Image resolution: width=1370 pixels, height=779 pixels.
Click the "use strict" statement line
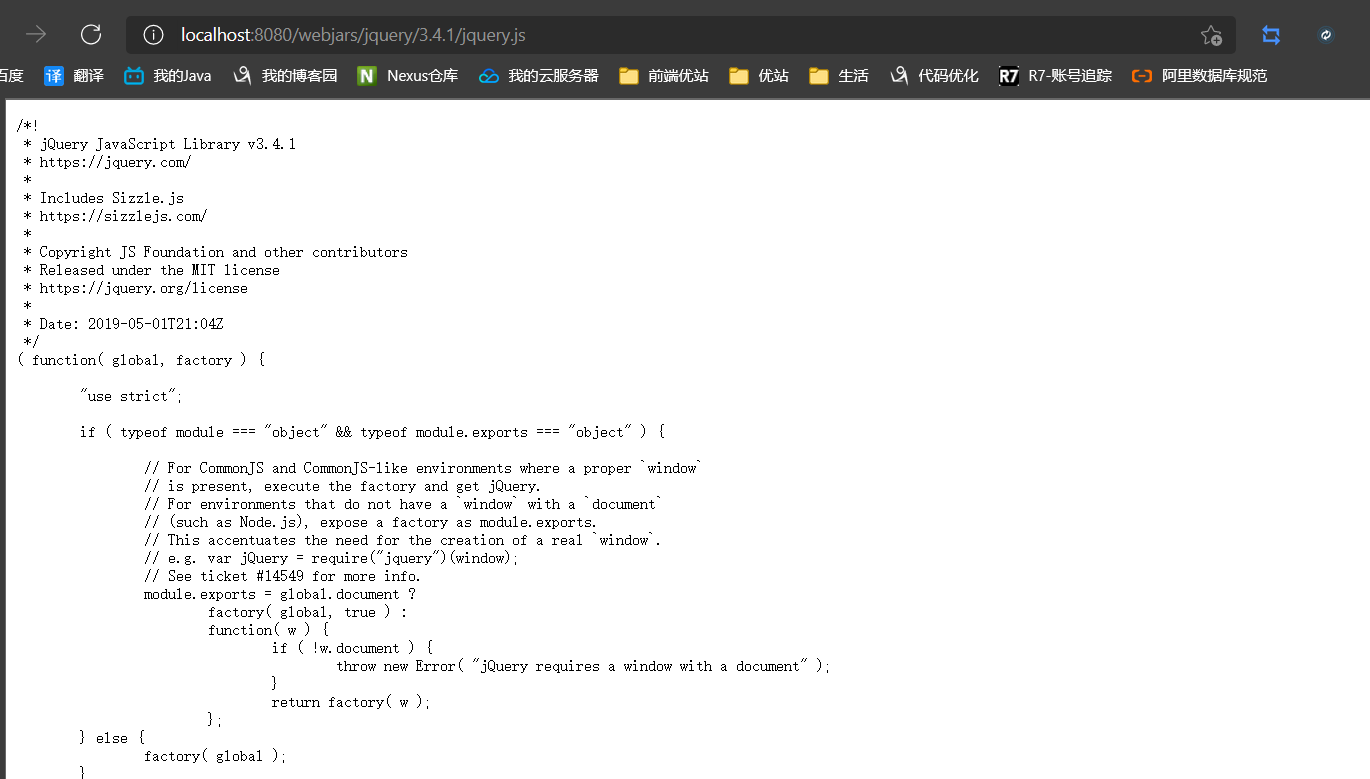132,396
